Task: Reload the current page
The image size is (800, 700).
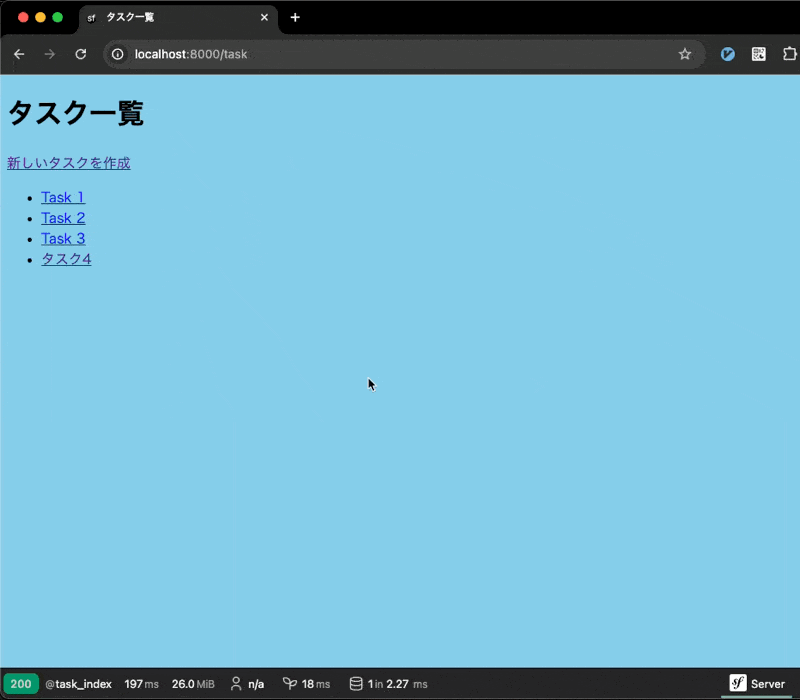Action: (81, 55)
